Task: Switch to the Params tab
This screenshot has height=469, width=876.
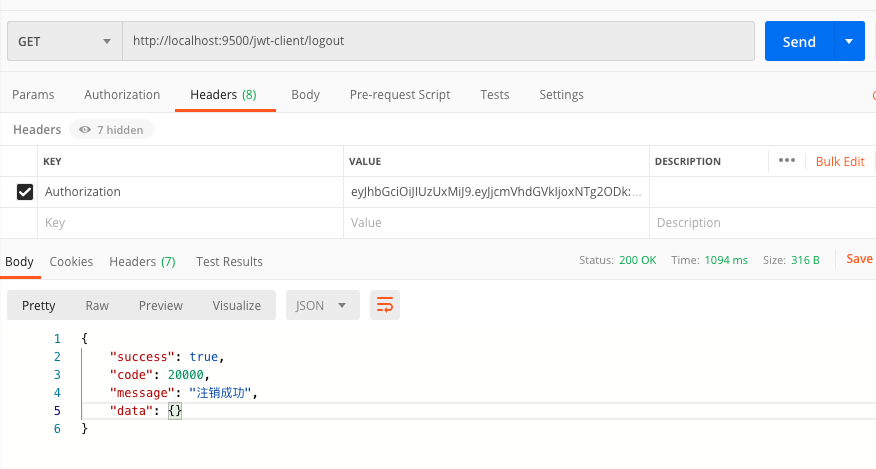Action: coord(33,95)
